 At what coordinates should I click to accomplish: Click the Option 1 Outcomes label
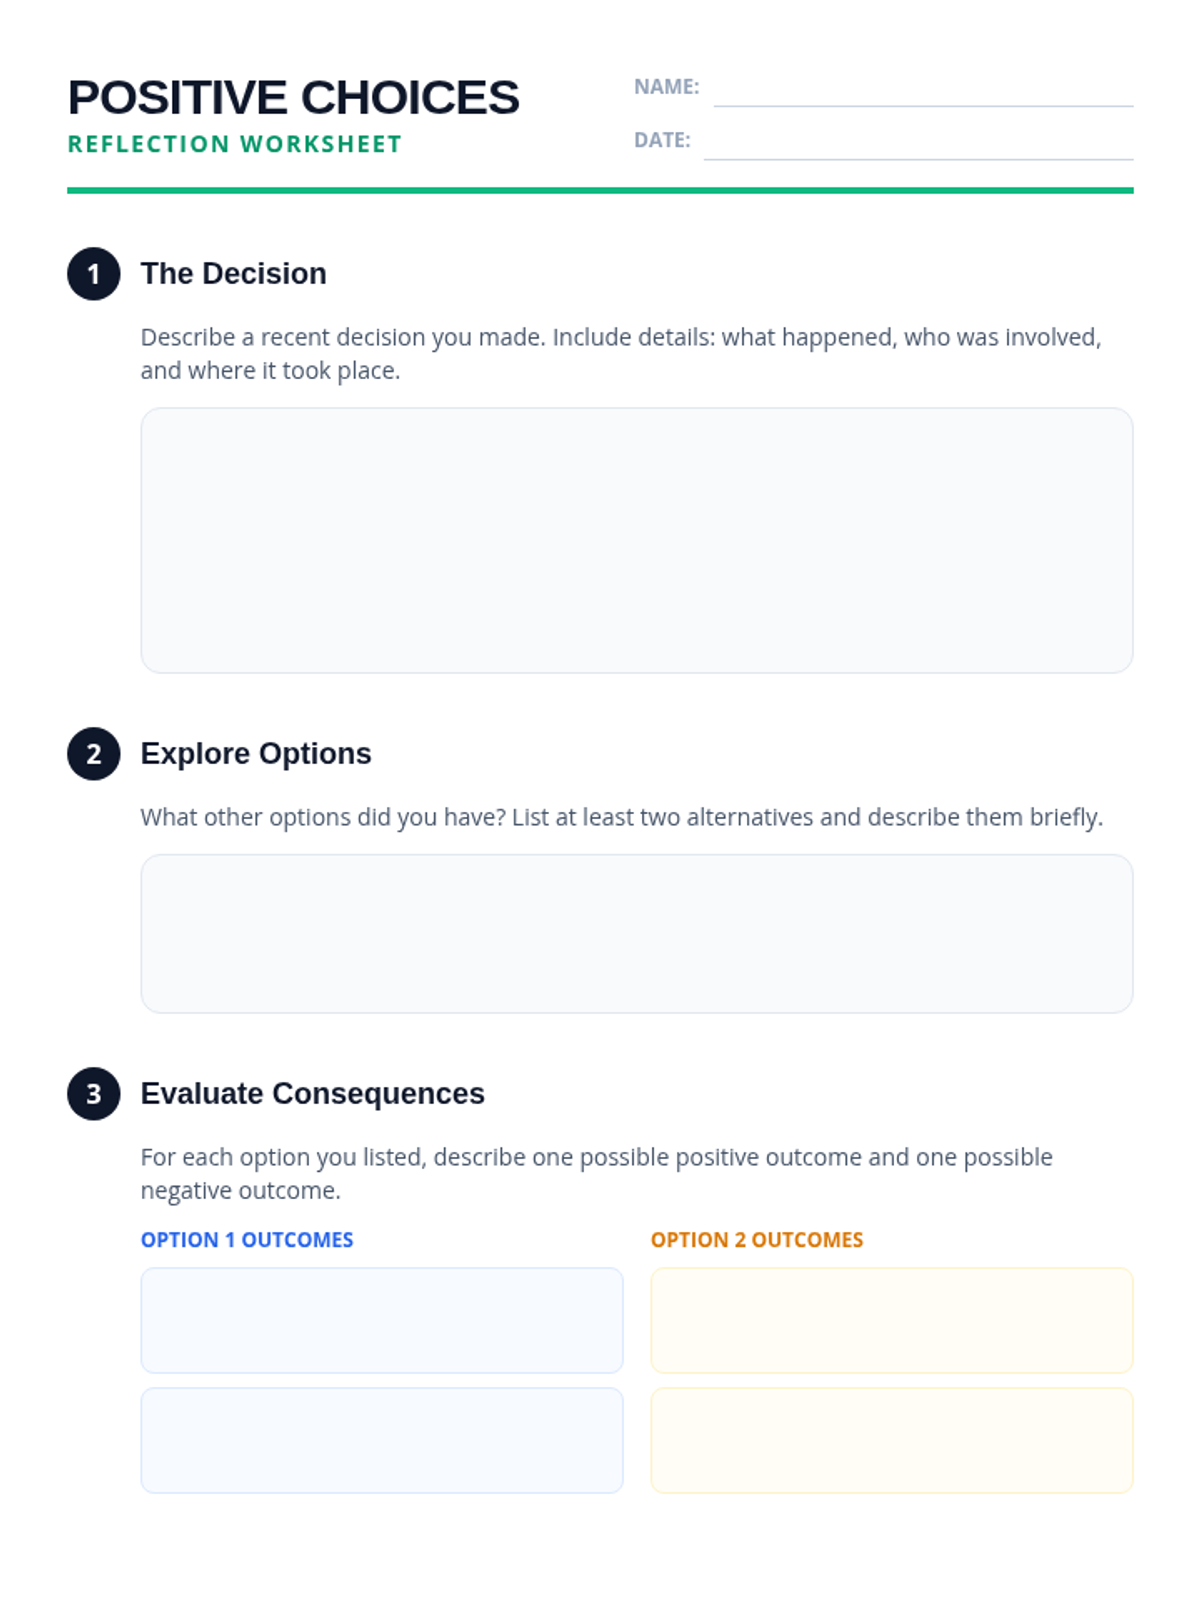(247, 1240)
